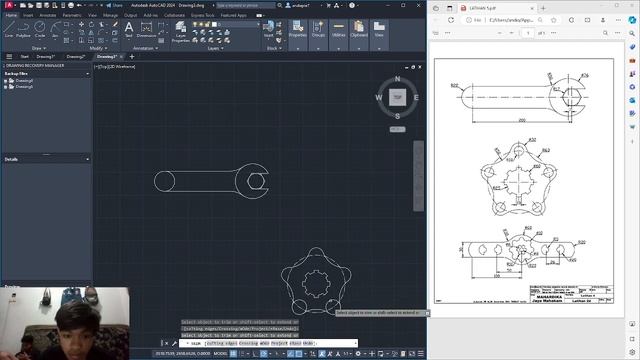640x360 pixels.
Task: Switch to the Start file tab
Action: [24, 57]
